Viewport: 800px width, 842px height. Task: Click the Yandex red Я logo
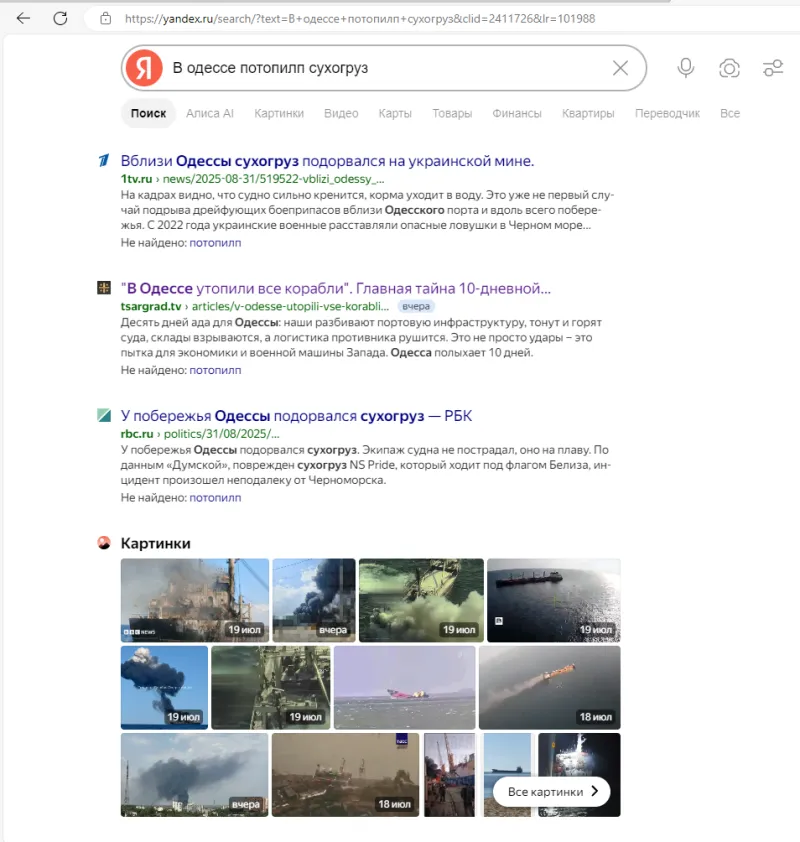click(x=144, y=68)
